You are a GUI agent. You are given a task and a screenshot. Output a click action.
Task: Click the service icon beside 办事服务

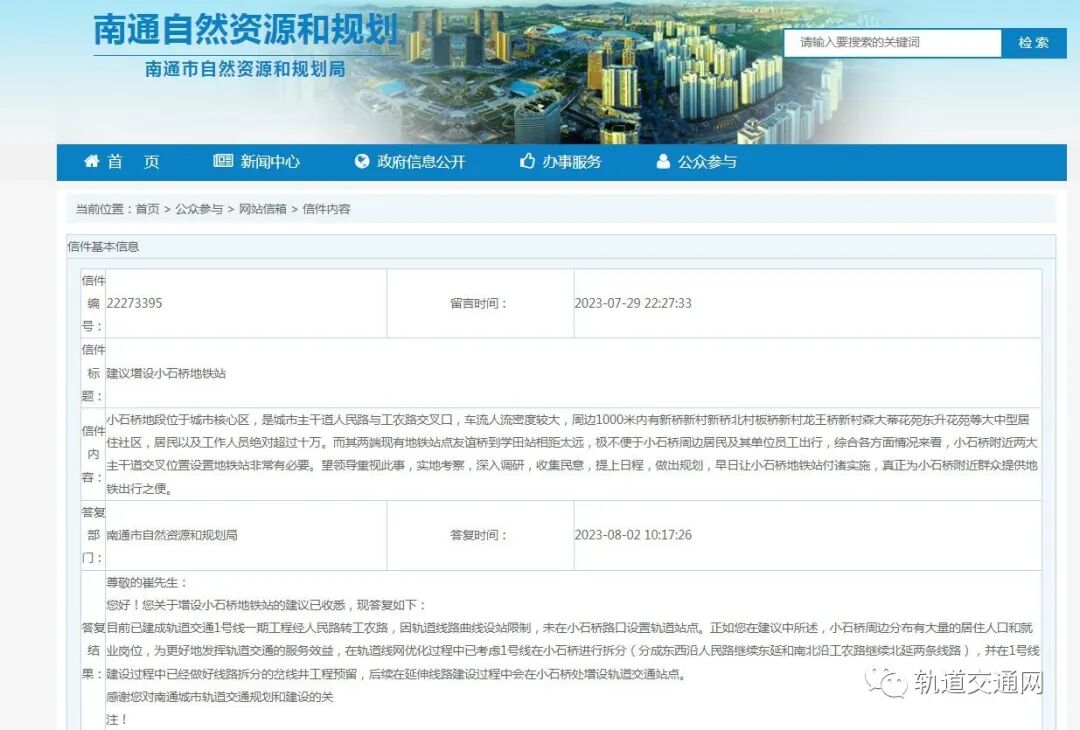tap(527, 161)
